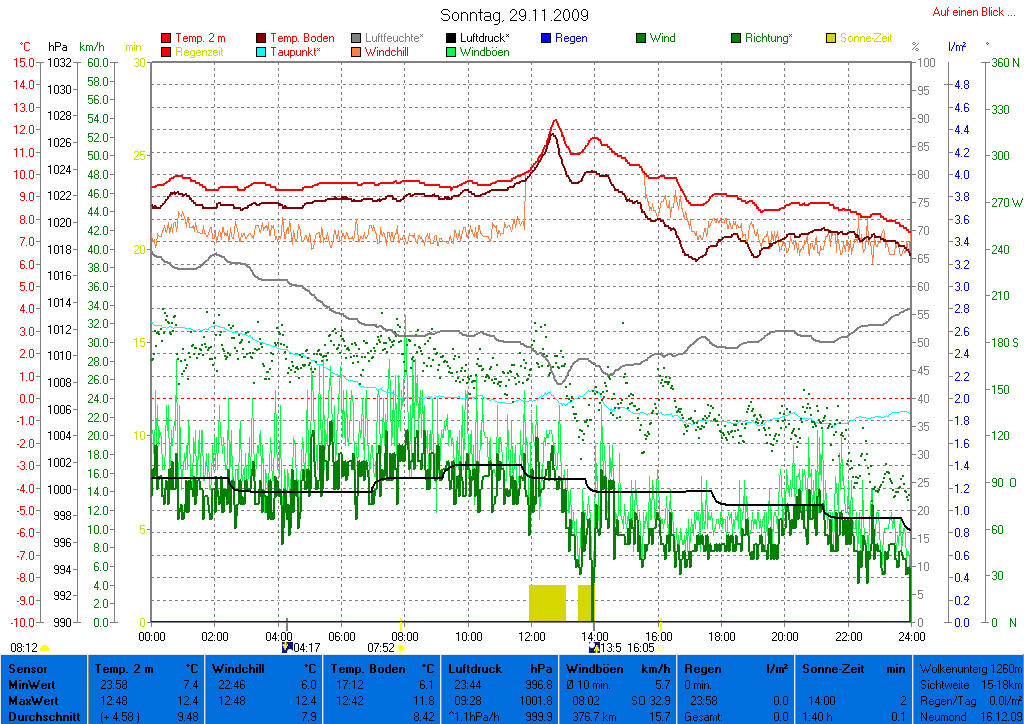Click the orange Windchill legend square
This screenshot has width=1024, height=724.
click(357, 51)
